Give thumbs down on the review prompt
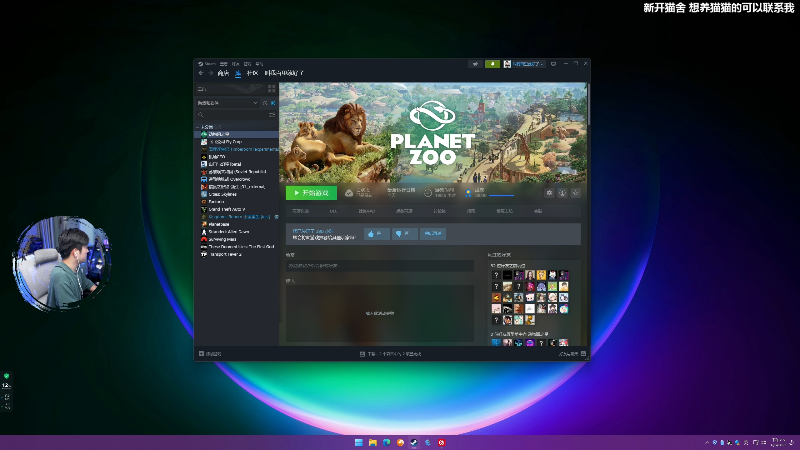Viewport: 800px width, 450px height. [x=405, y=234]
